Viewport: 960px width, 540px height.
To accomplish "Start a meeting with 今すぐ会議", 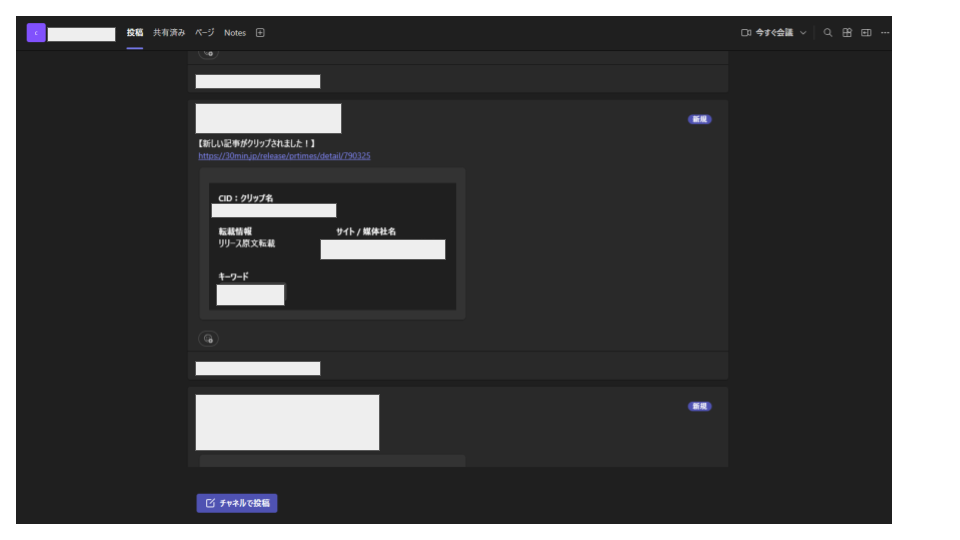I will [774, 32].
